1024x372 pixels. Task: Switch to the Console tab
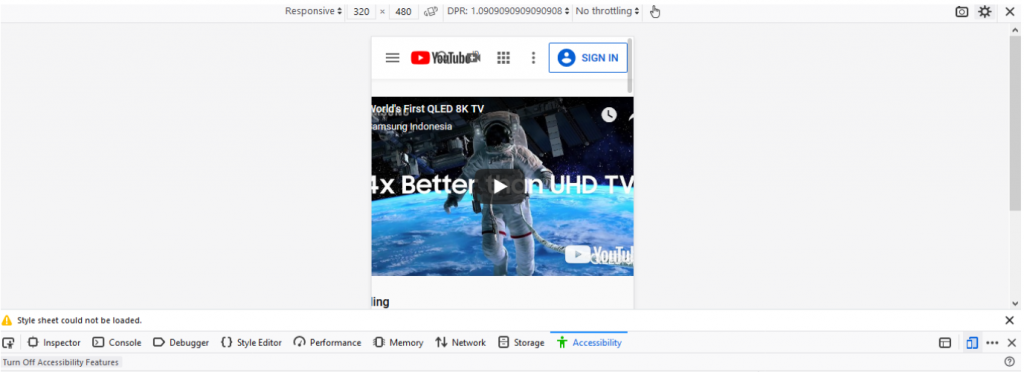117,343
